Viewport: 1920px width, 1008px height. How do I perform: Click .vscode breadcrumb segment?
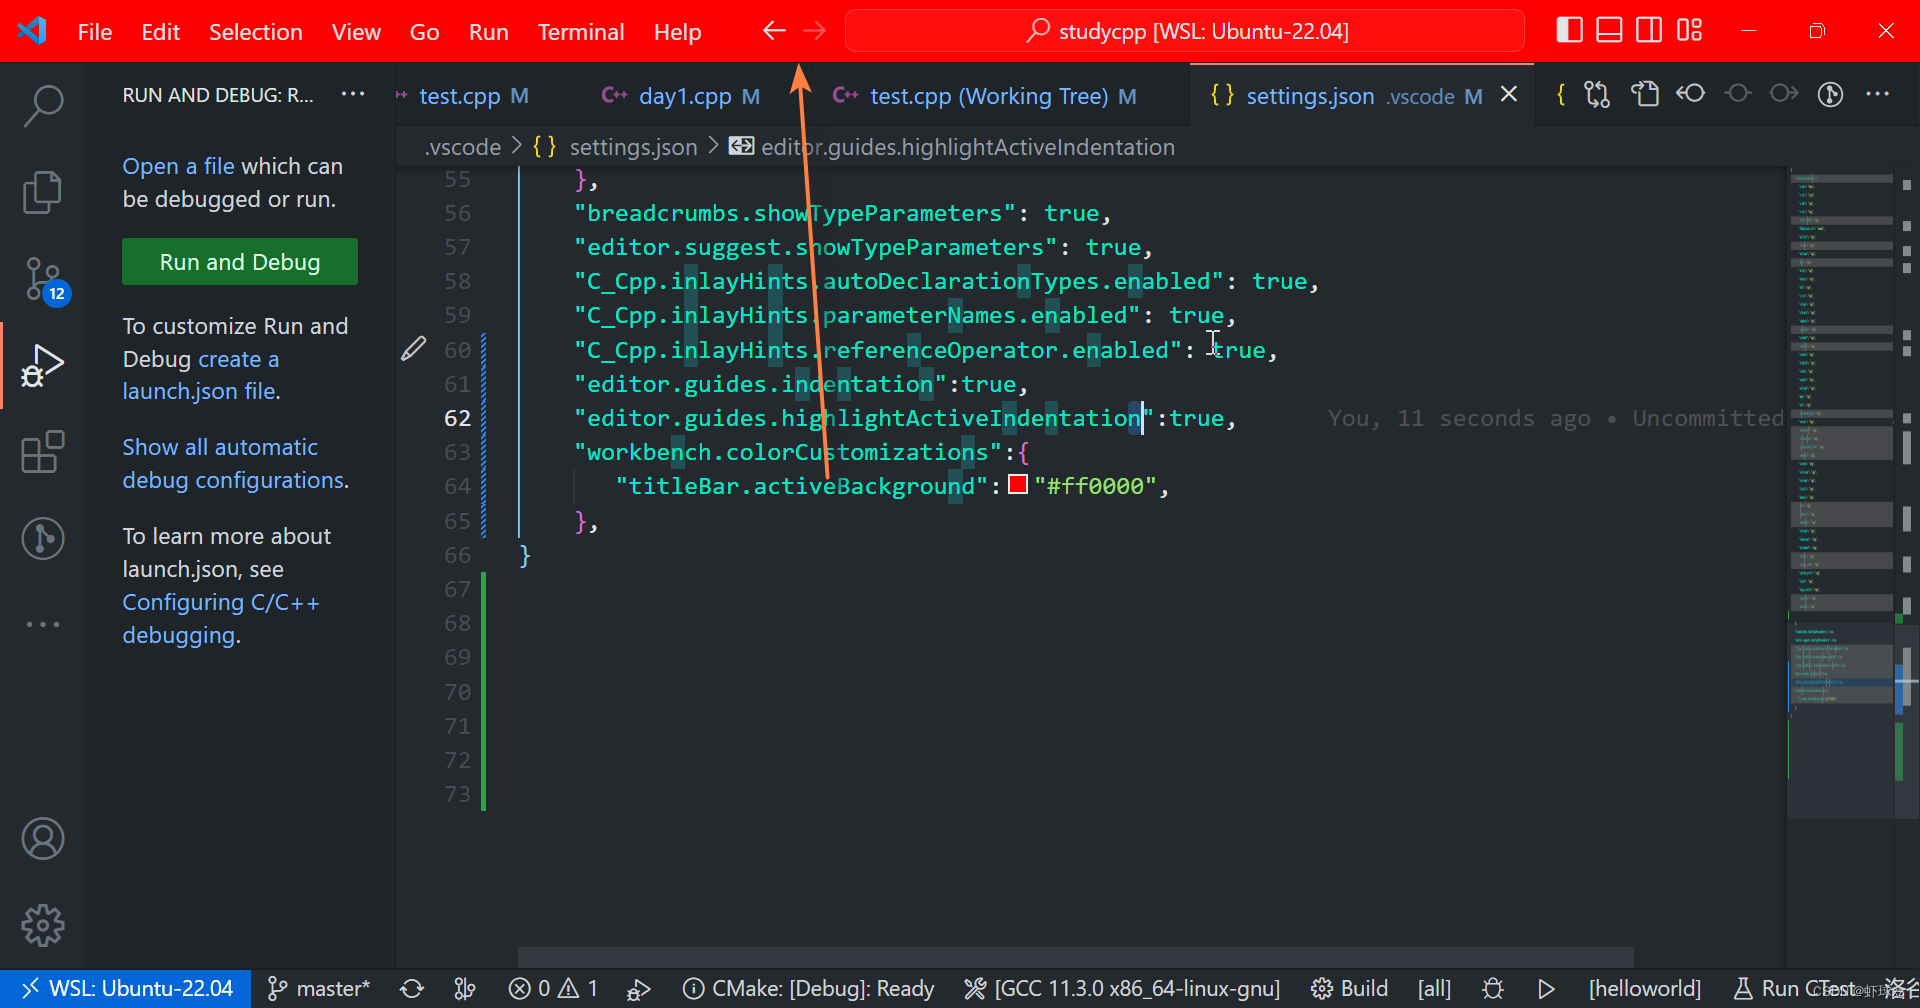[x=463, y=147]
